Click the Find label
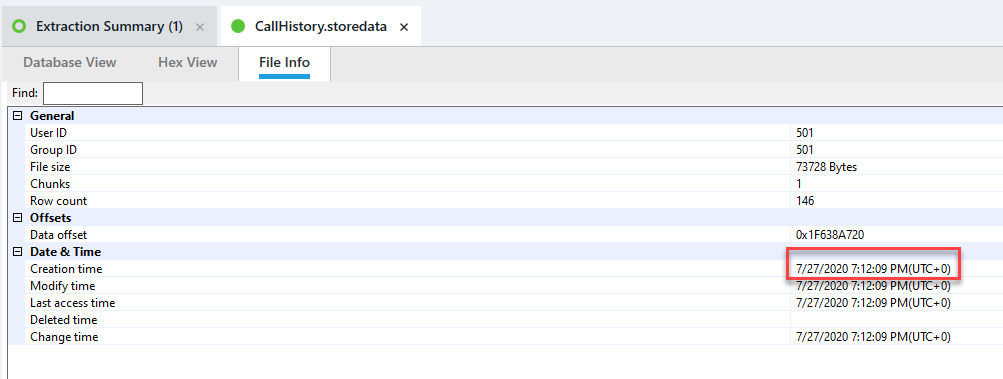The image size is (1003, 379). 25,93
